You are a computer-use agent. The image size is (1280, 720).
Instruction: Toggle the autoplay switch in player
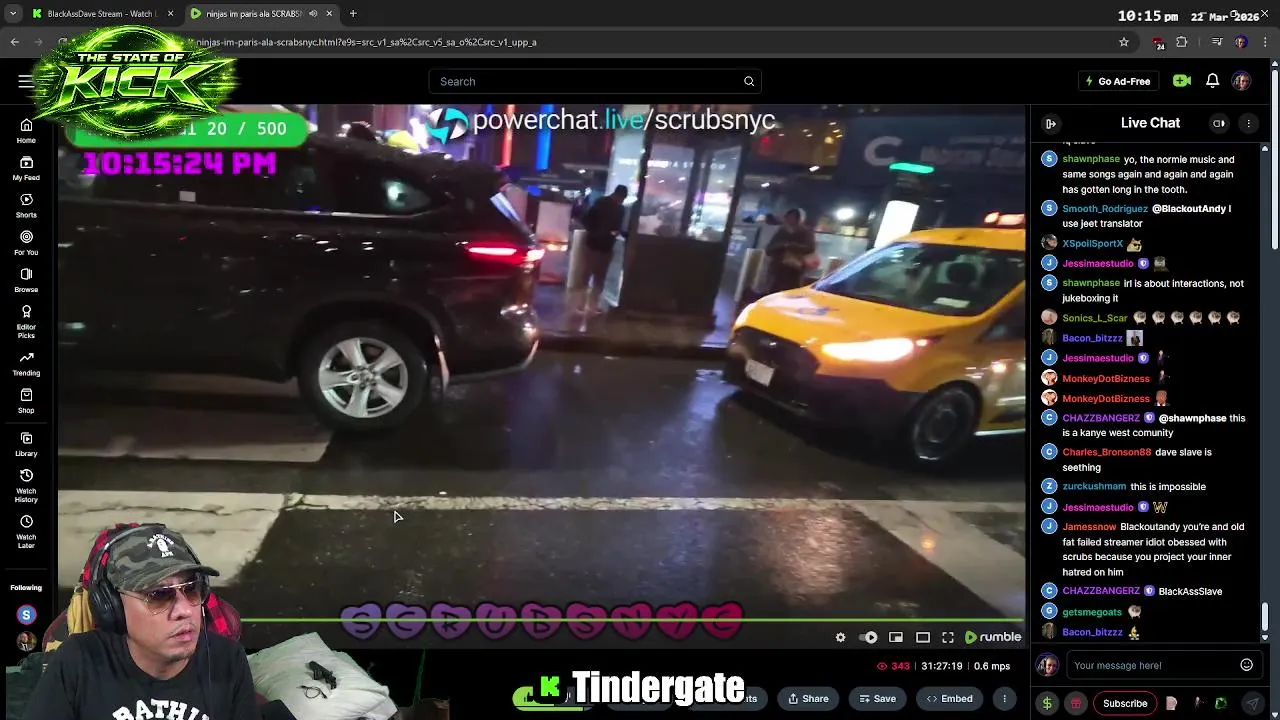pos(869,637)
